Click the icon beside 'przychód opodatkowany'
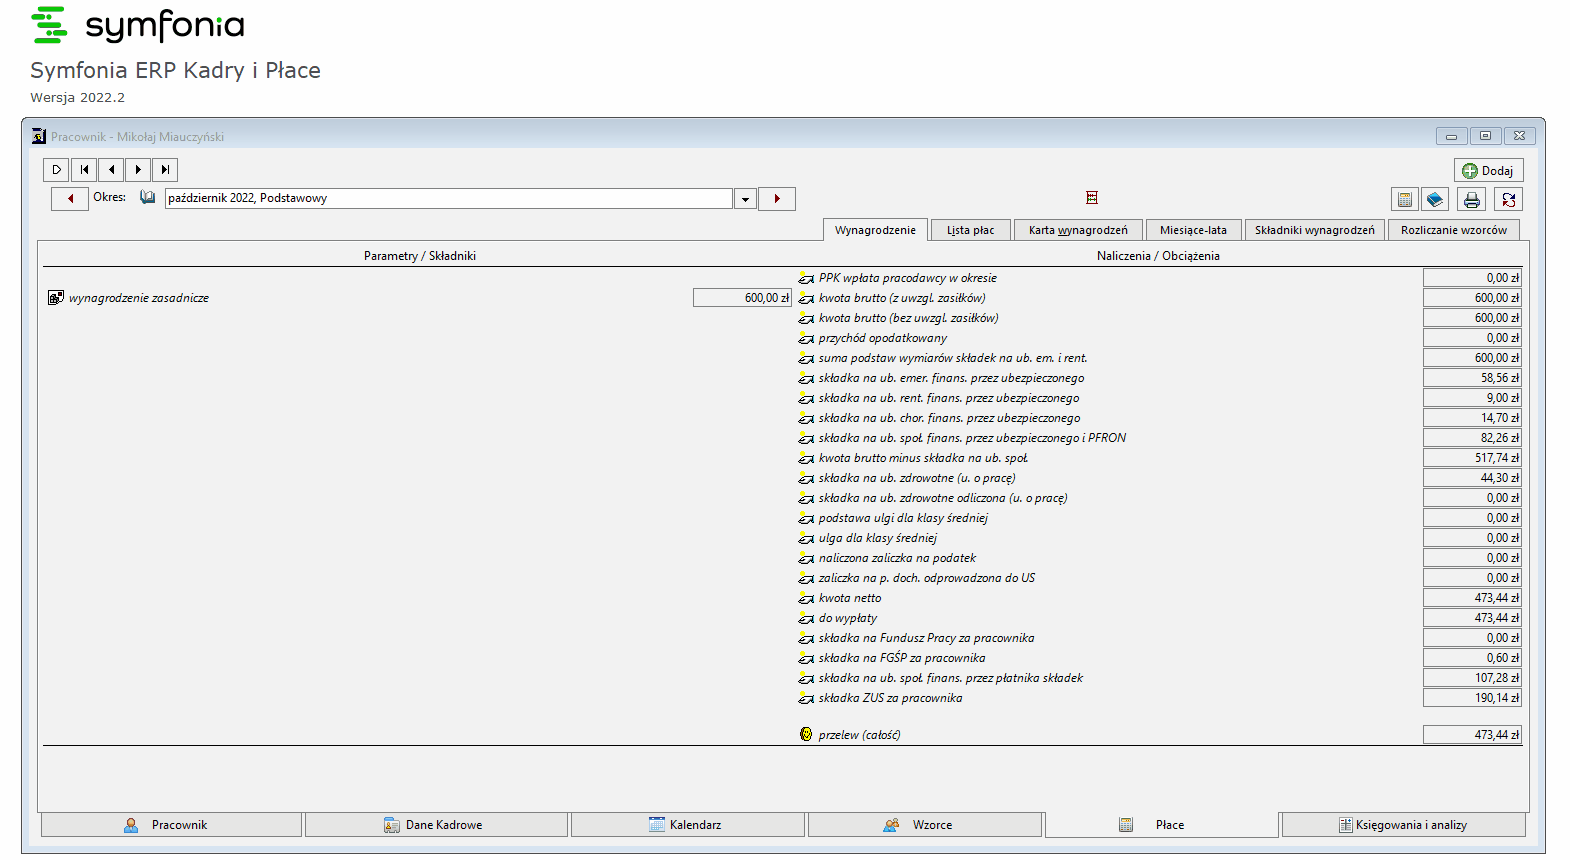Viewport: 1570px width, 860px height. [x=806, y=338]
